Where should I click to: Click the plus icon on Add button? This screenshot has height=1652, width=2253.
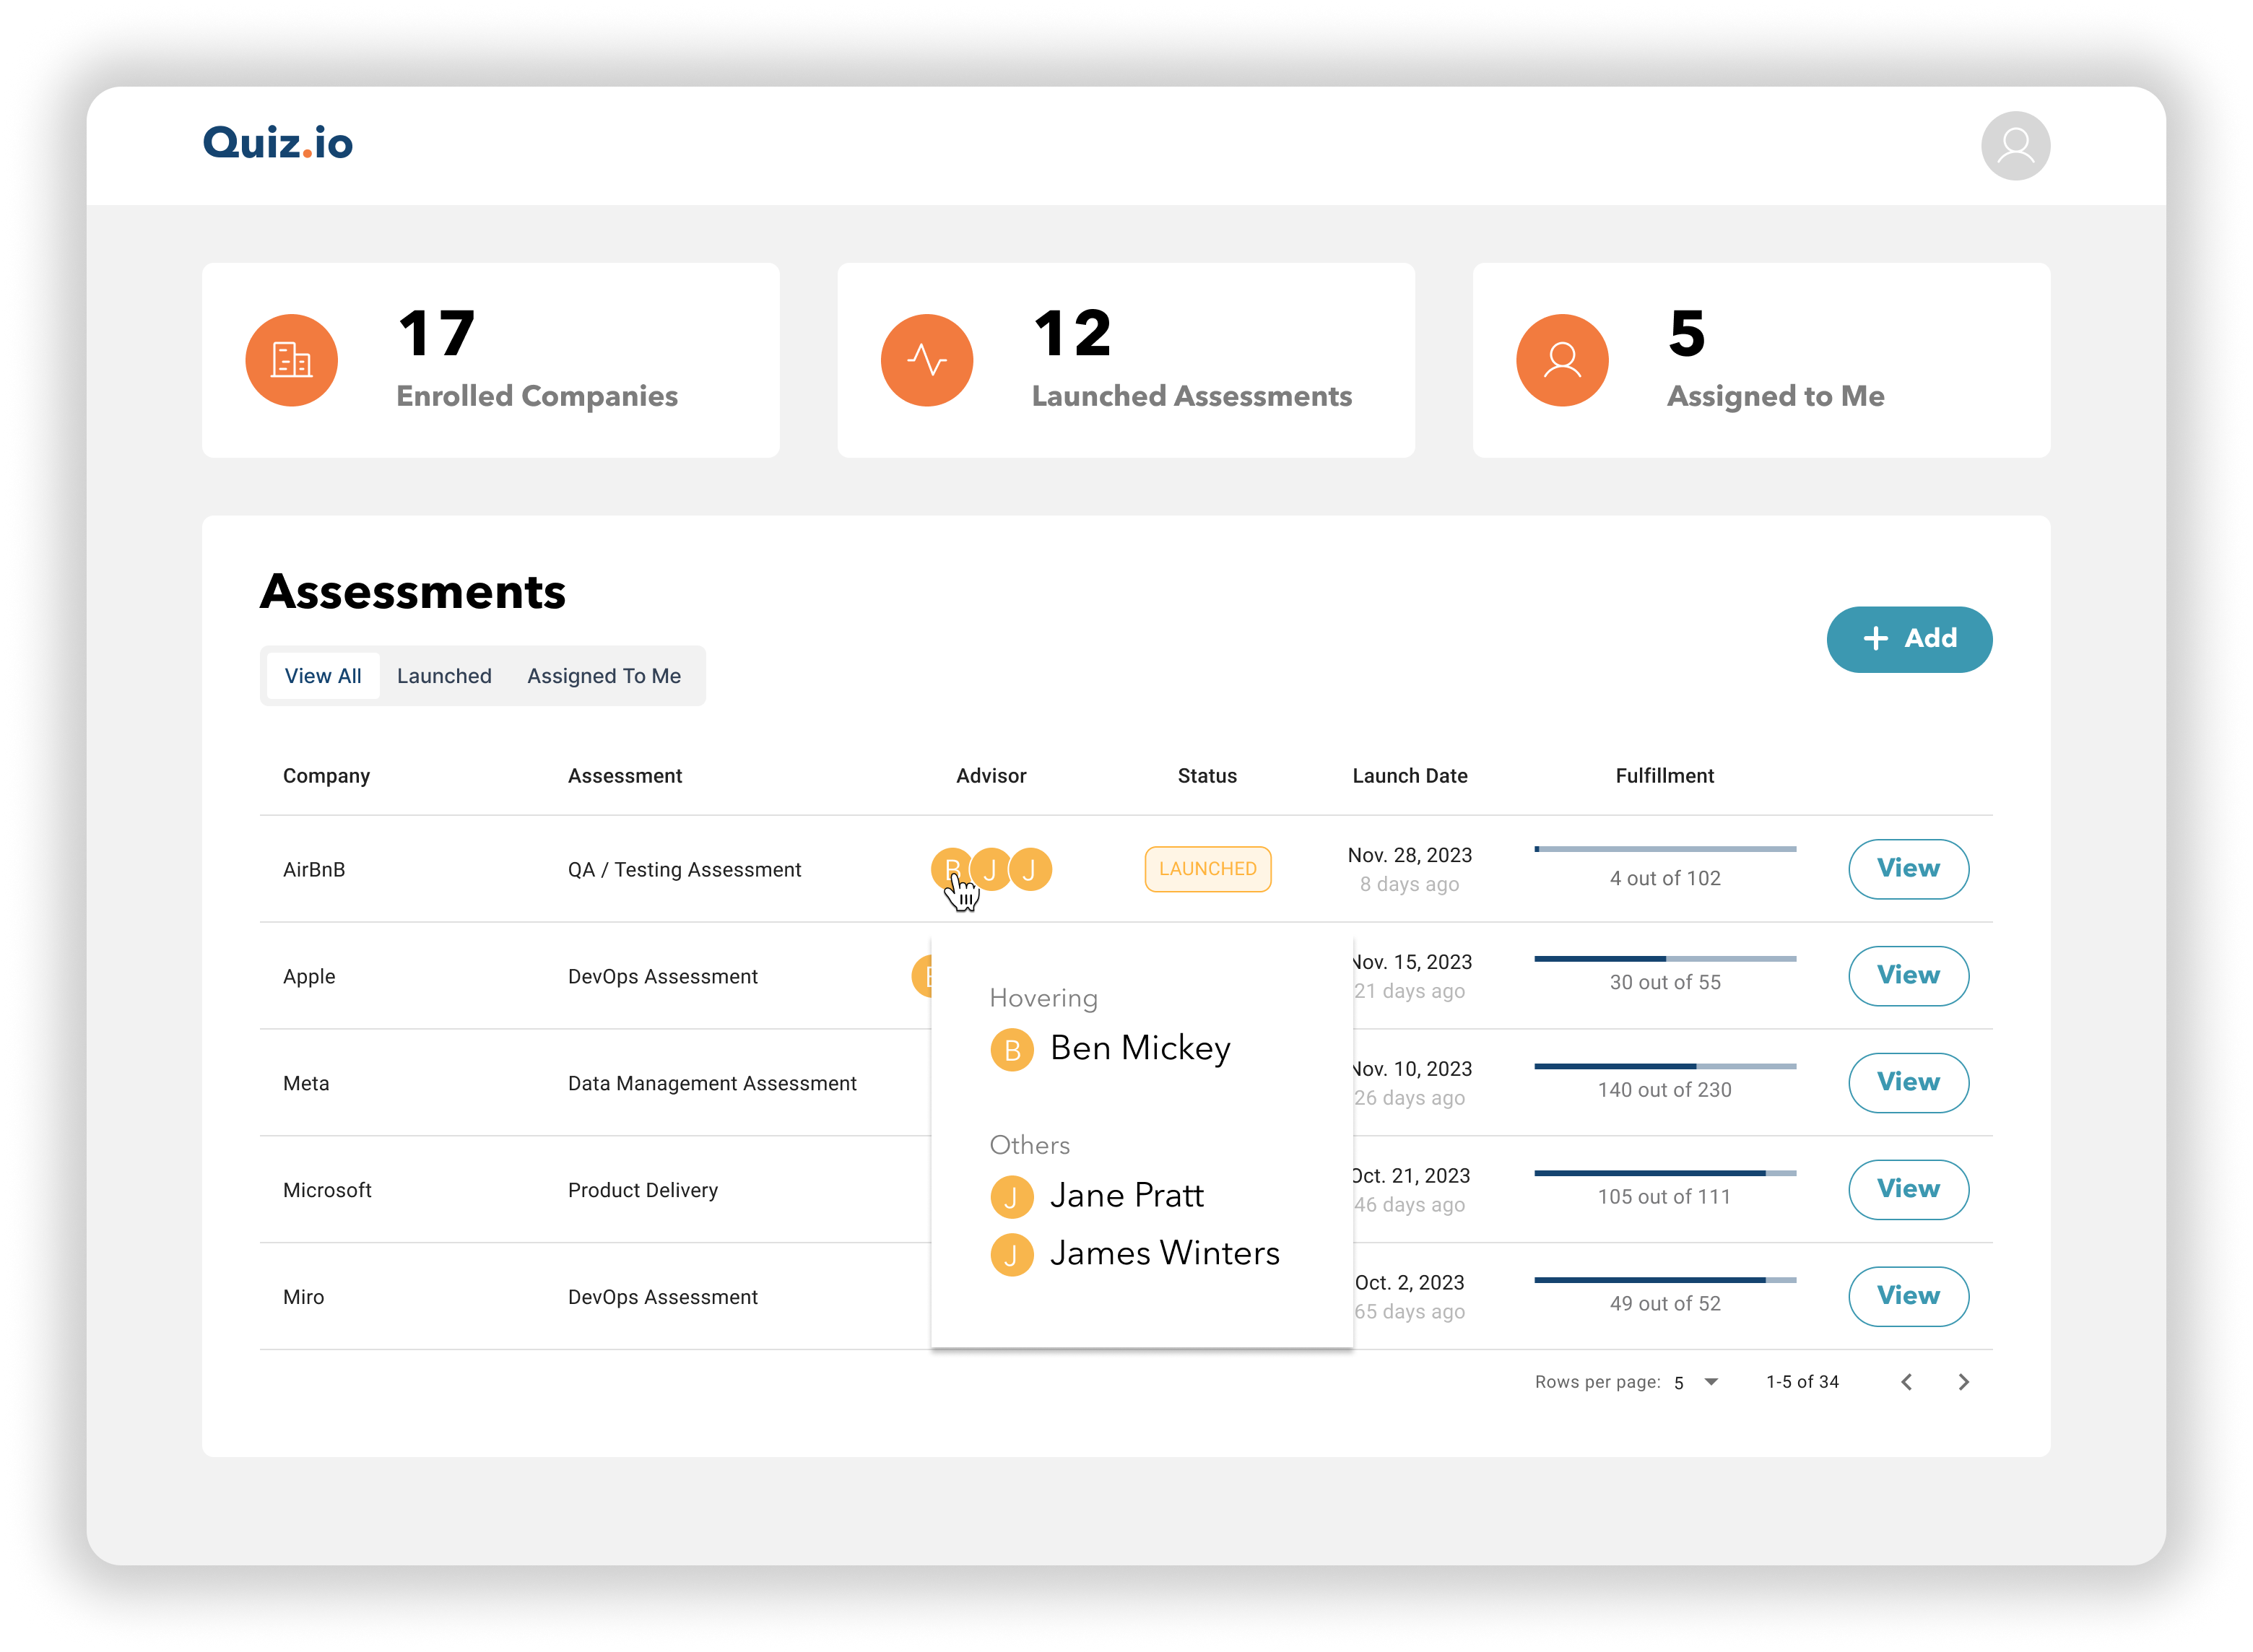[1876, 638]
